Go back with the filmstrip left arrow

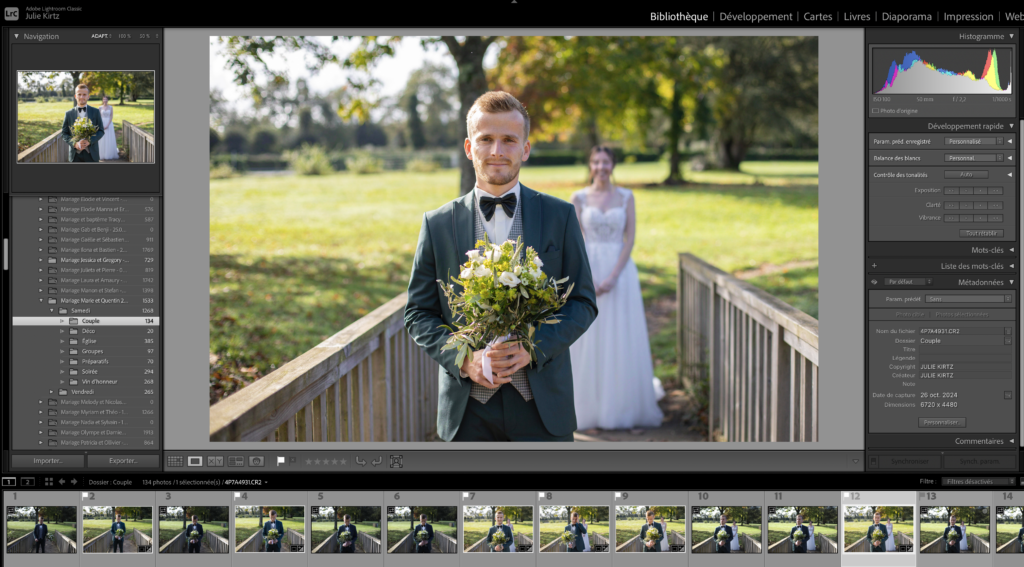click(62, 482)
